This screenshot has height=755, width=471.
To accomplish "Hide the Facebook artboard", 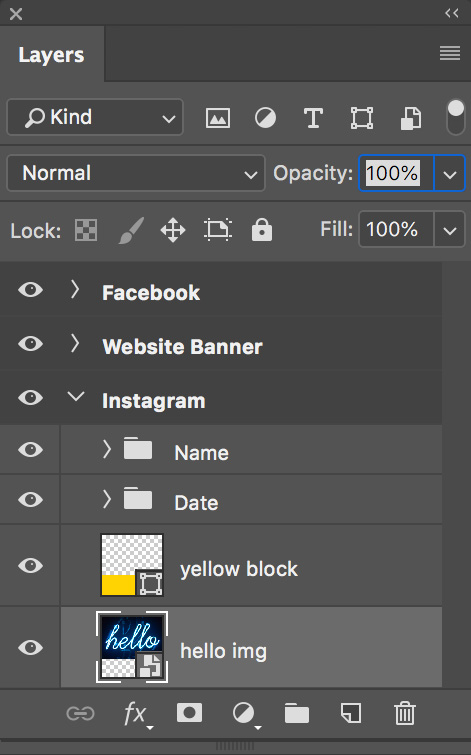I will click(30, 290).
